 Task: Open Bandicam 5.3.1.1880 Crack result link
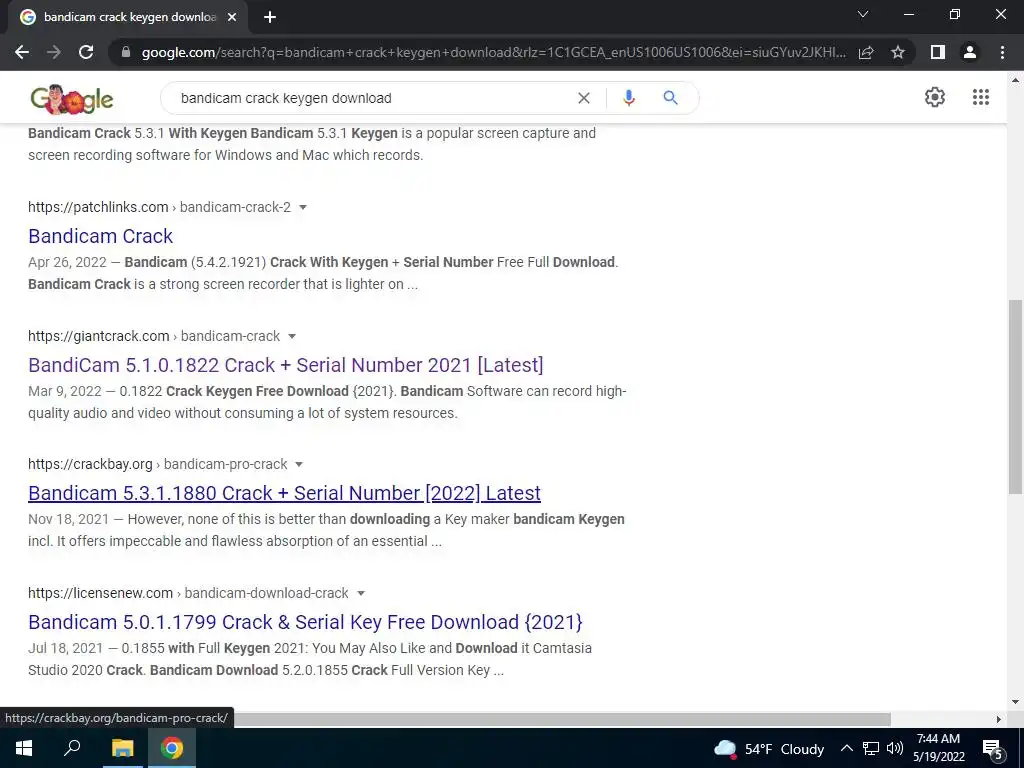284,493
